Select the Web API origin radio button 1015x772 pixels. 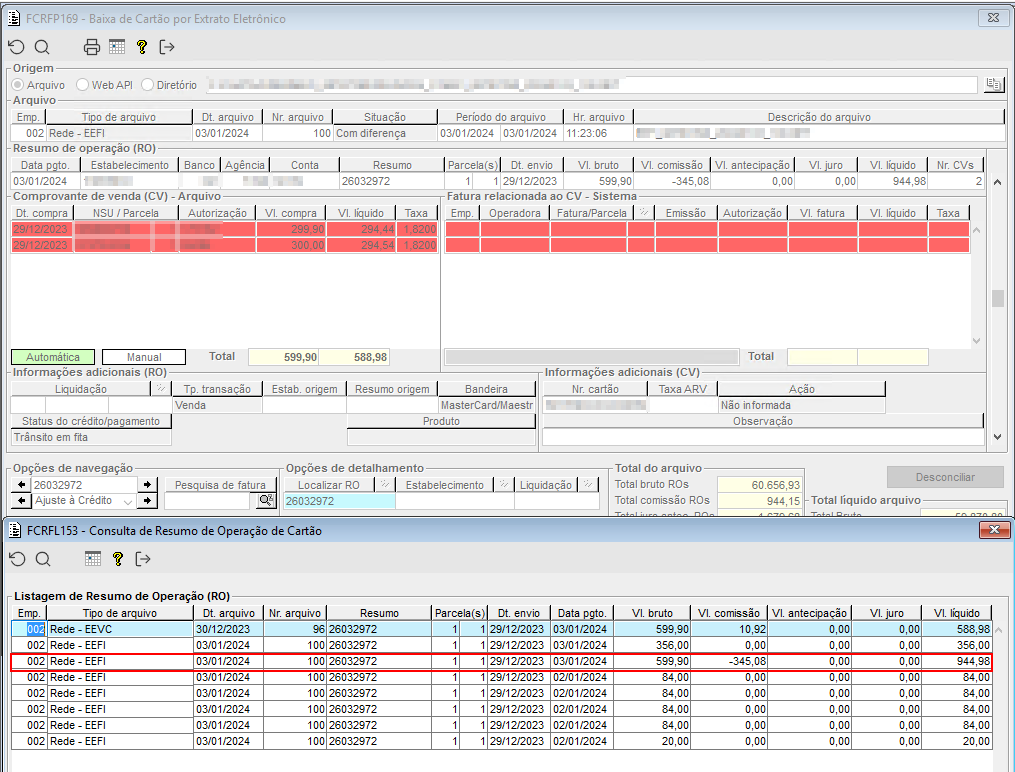click(x=83, y=85)
